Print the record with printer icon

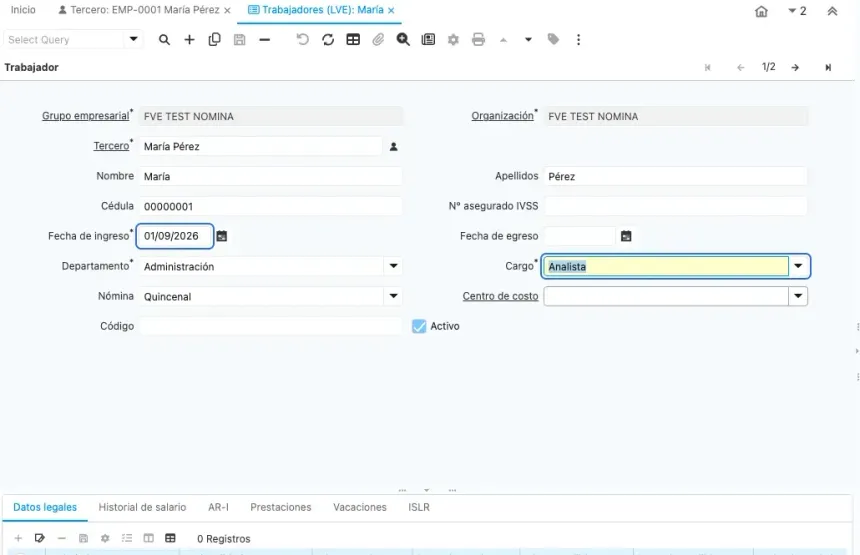tap(478, 39)
